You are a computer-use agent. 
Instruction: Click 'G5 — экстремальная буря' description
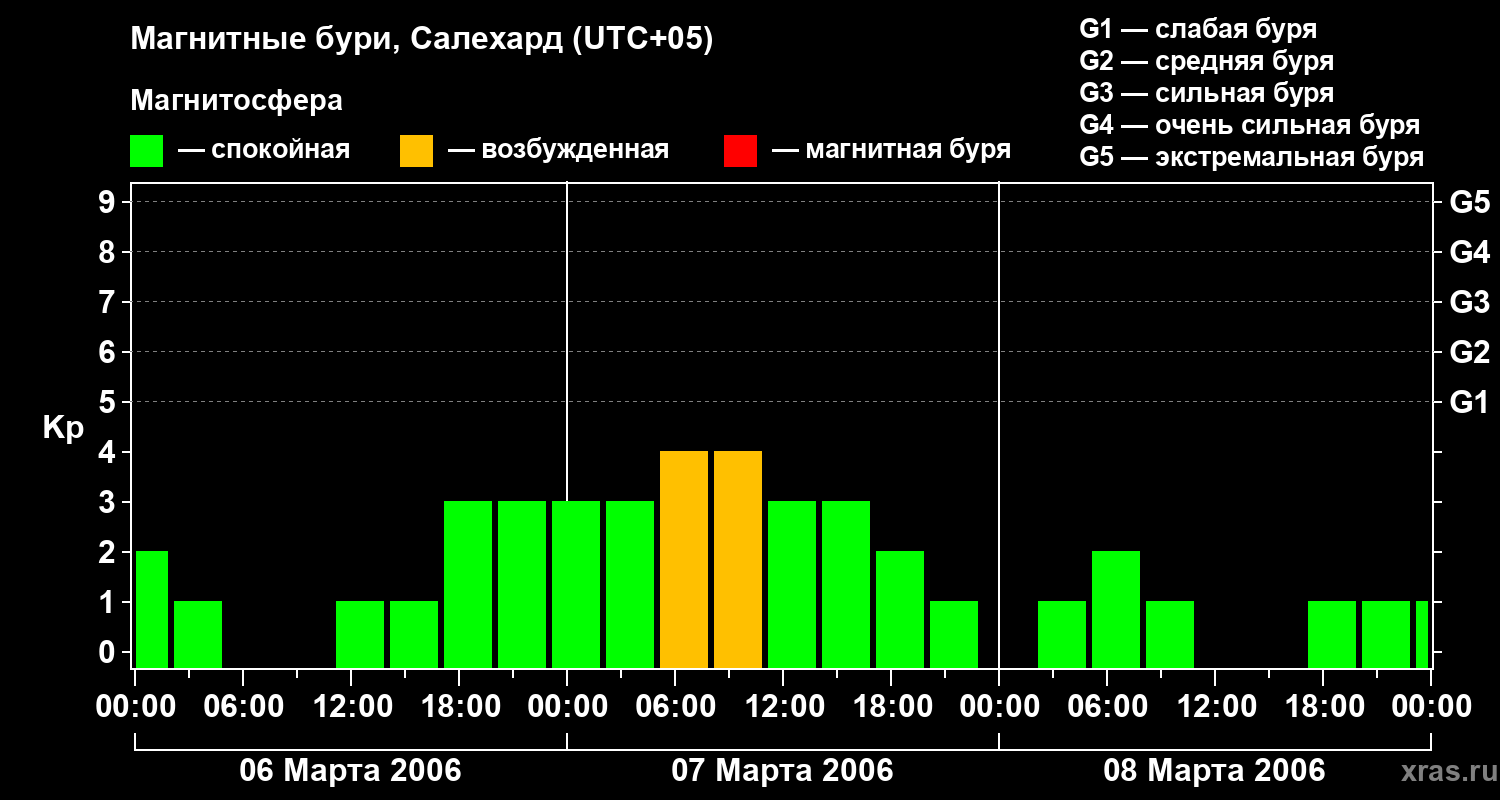(1251, 157)
